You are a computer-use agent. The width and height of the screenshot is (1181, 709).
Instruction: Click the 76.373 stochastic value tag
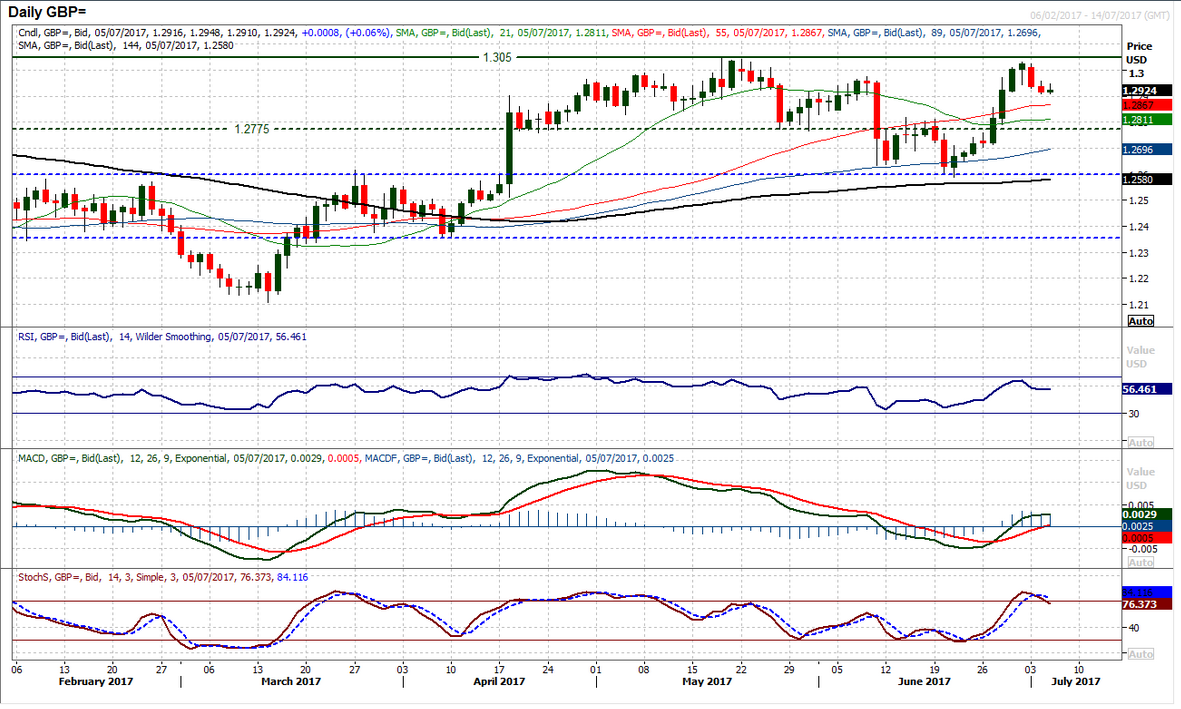point(1140,604)
